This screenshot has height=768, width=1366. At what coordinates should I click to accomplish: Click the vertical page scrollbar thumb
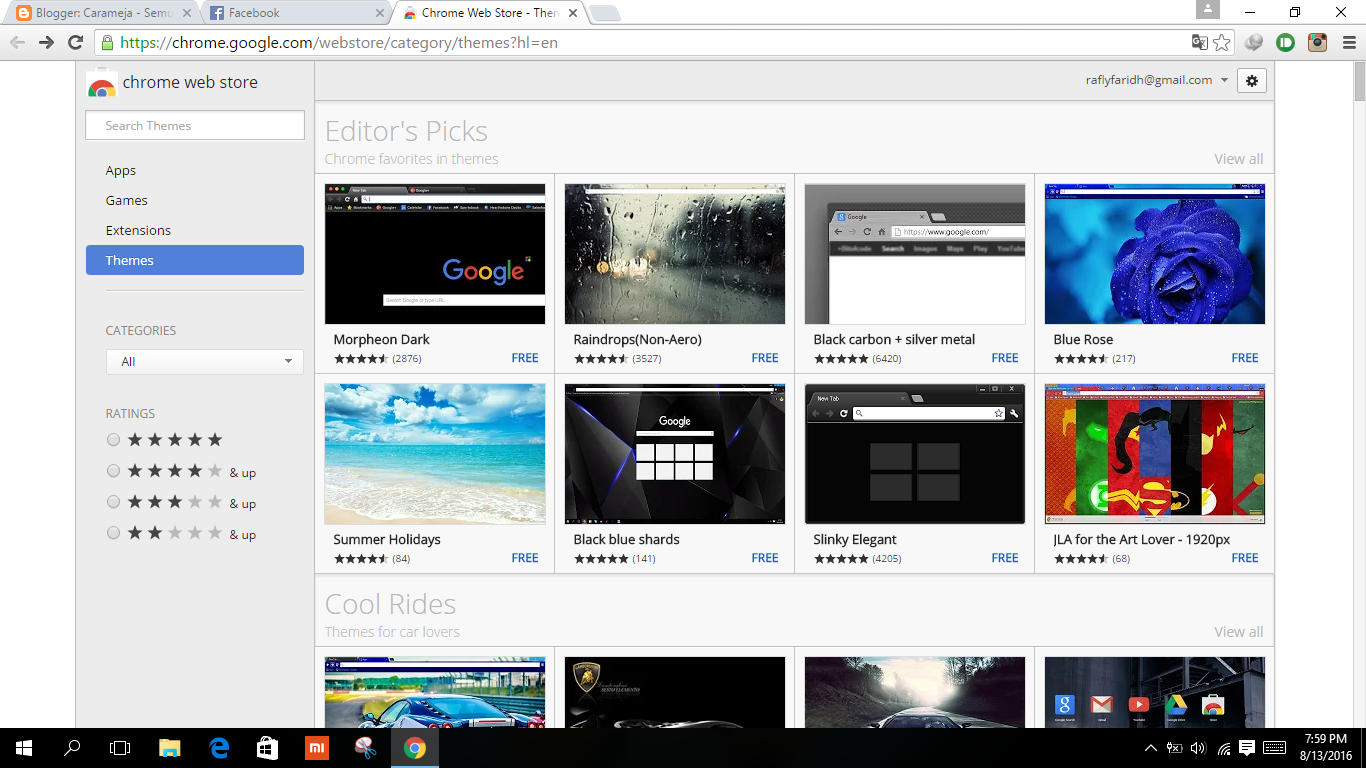1360,82
